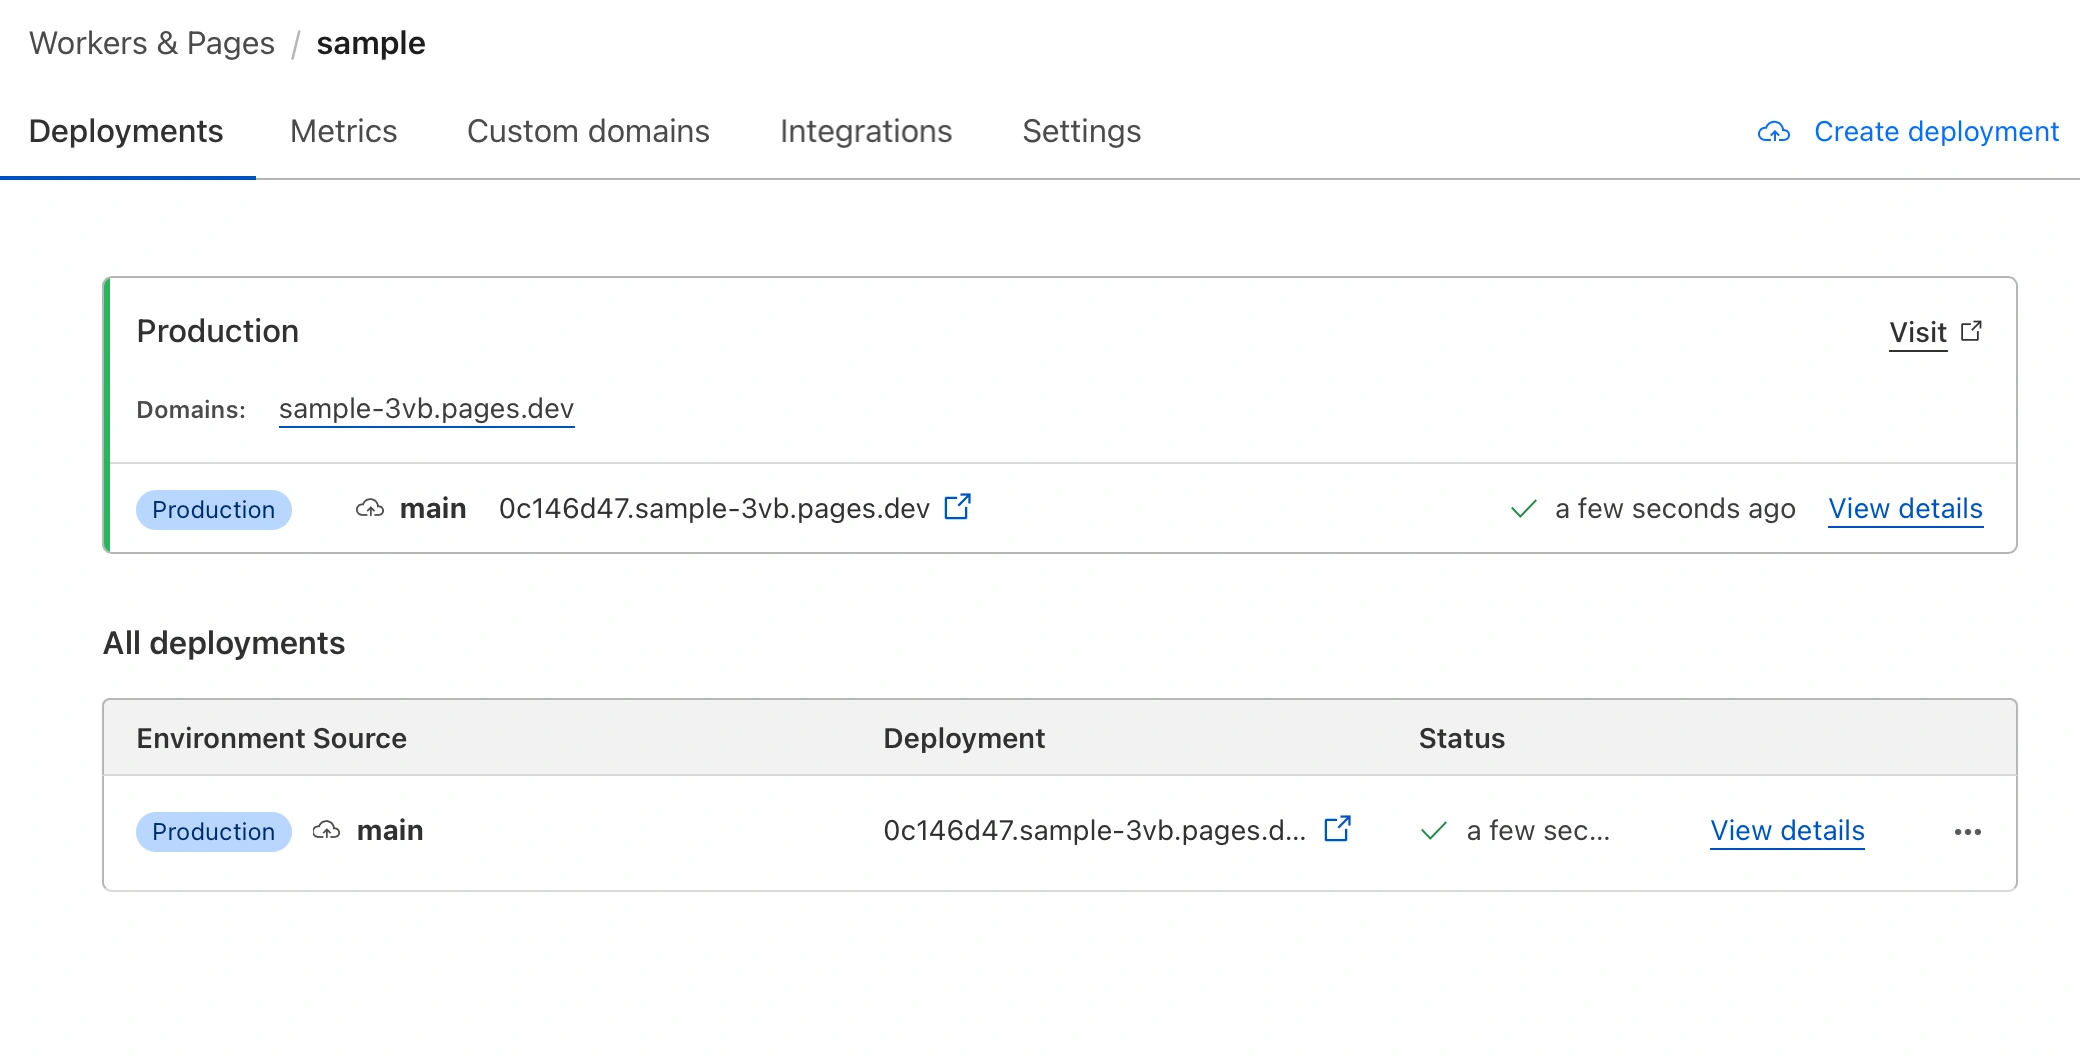Open the three-dot actions menu for deployment
The height and width of the screenshot is (1062, 2080).
coord(1967,832)
